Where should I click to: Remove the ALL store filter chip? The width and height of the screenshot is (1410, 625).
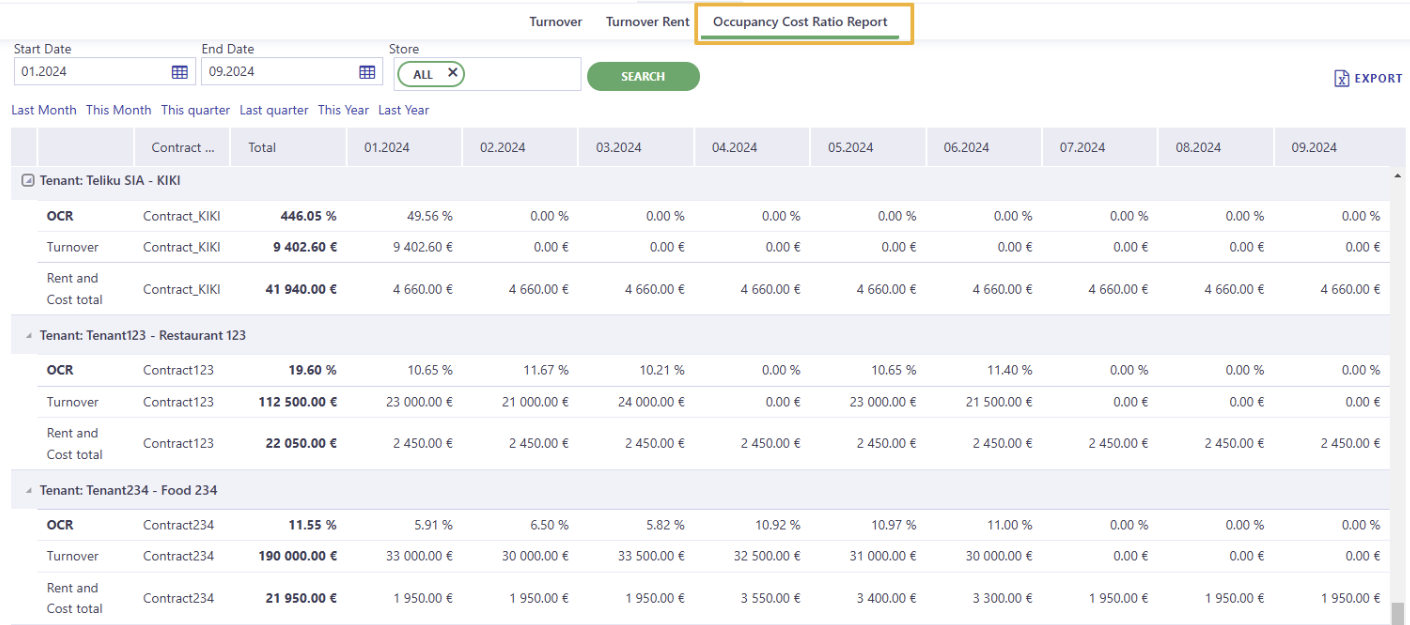click(452, 73)
